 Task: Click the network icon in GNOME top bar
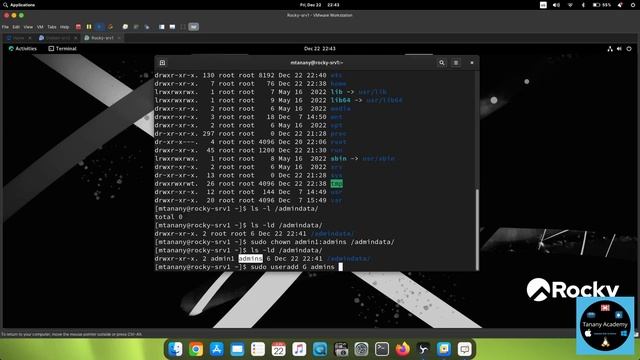click(610, 49)
